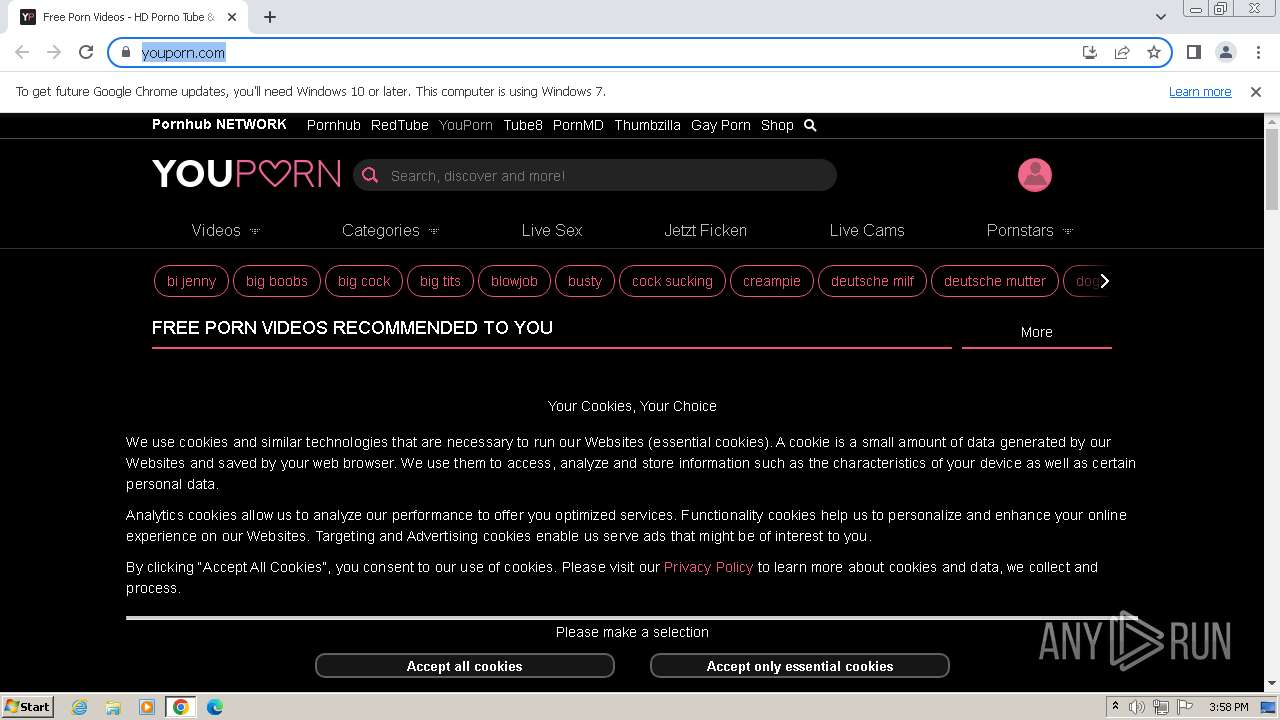Viewport: 1280px width, 720px height.
Task: Toggle the Chrome side panel icon
Action: [x=1193, y=52]
